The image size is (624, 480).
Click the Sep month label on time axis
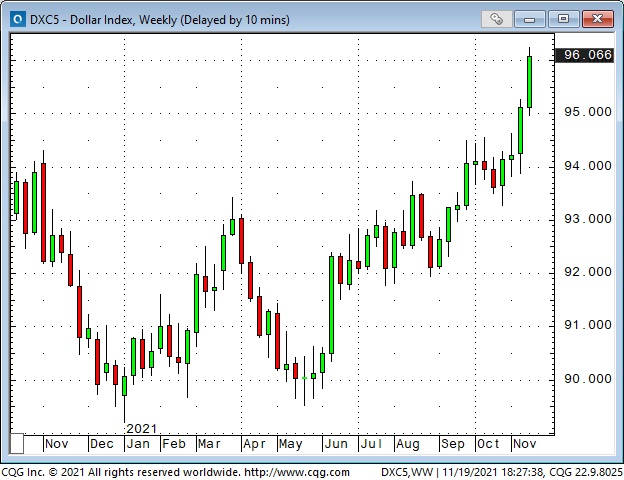pos(453,444)
